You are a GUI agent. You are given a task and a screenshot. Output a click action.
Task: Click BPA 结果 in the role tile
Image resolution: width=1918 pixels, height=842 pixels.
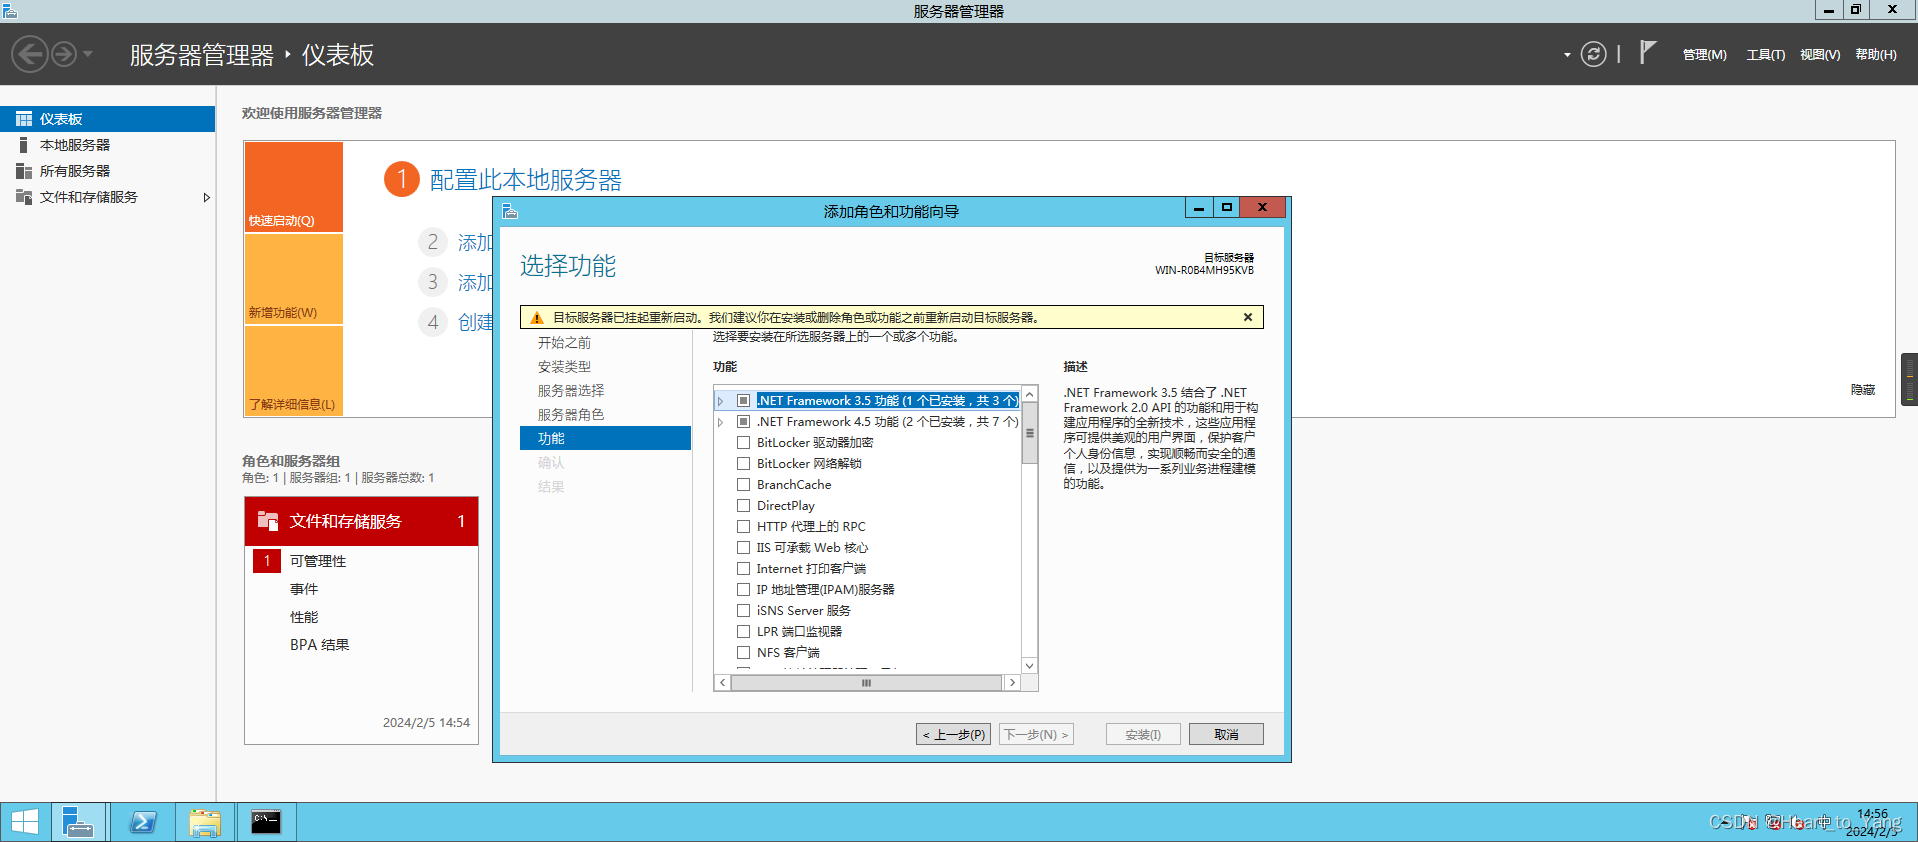[x=319, y=645]
